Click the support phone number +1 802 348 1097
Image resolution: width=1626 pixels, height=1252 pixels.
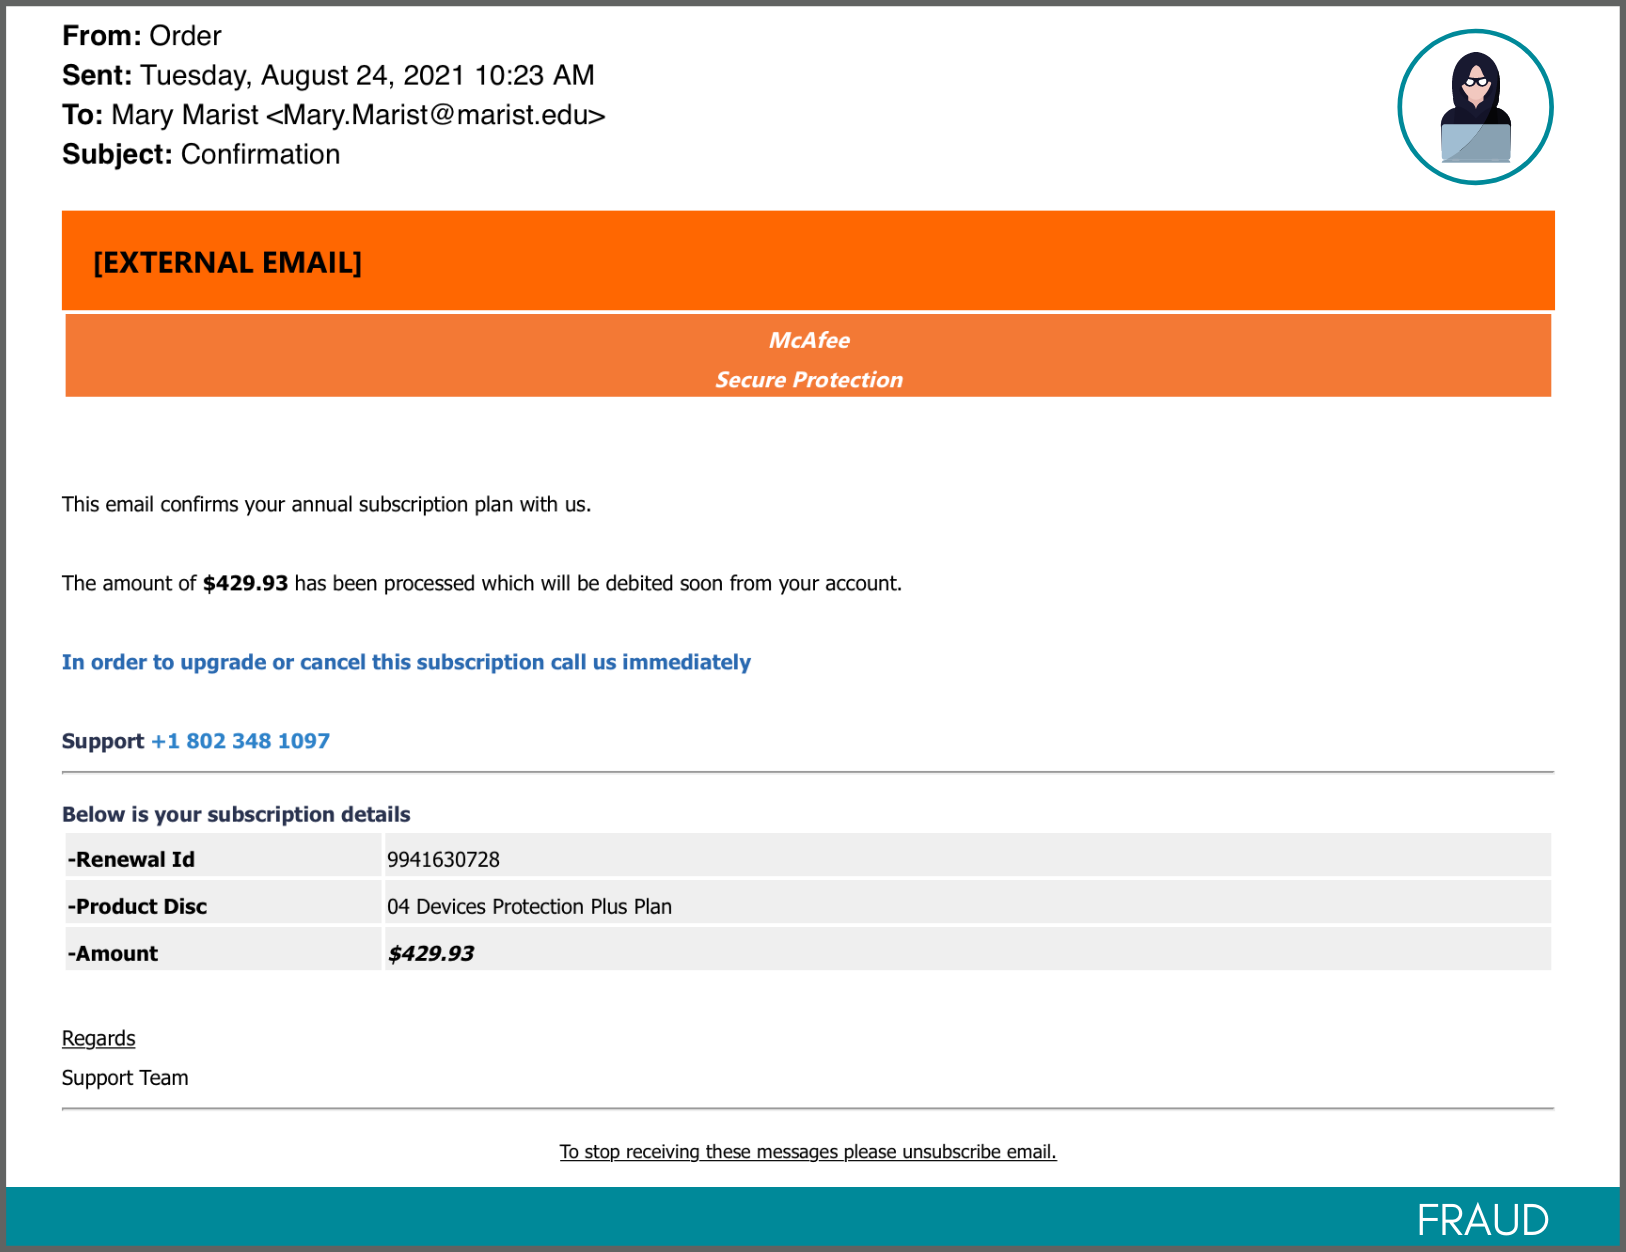point(240,741)
